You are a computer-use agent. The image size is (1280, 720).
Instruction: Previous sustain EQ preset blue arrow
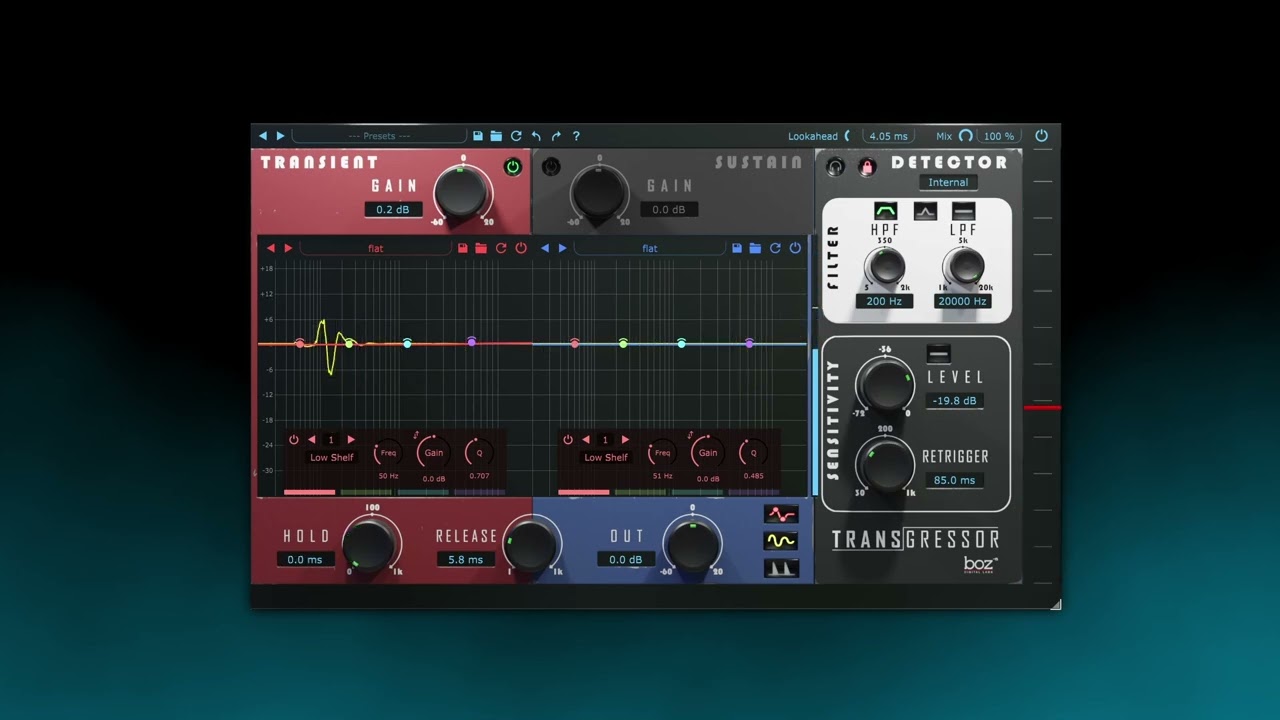point(545,248)
